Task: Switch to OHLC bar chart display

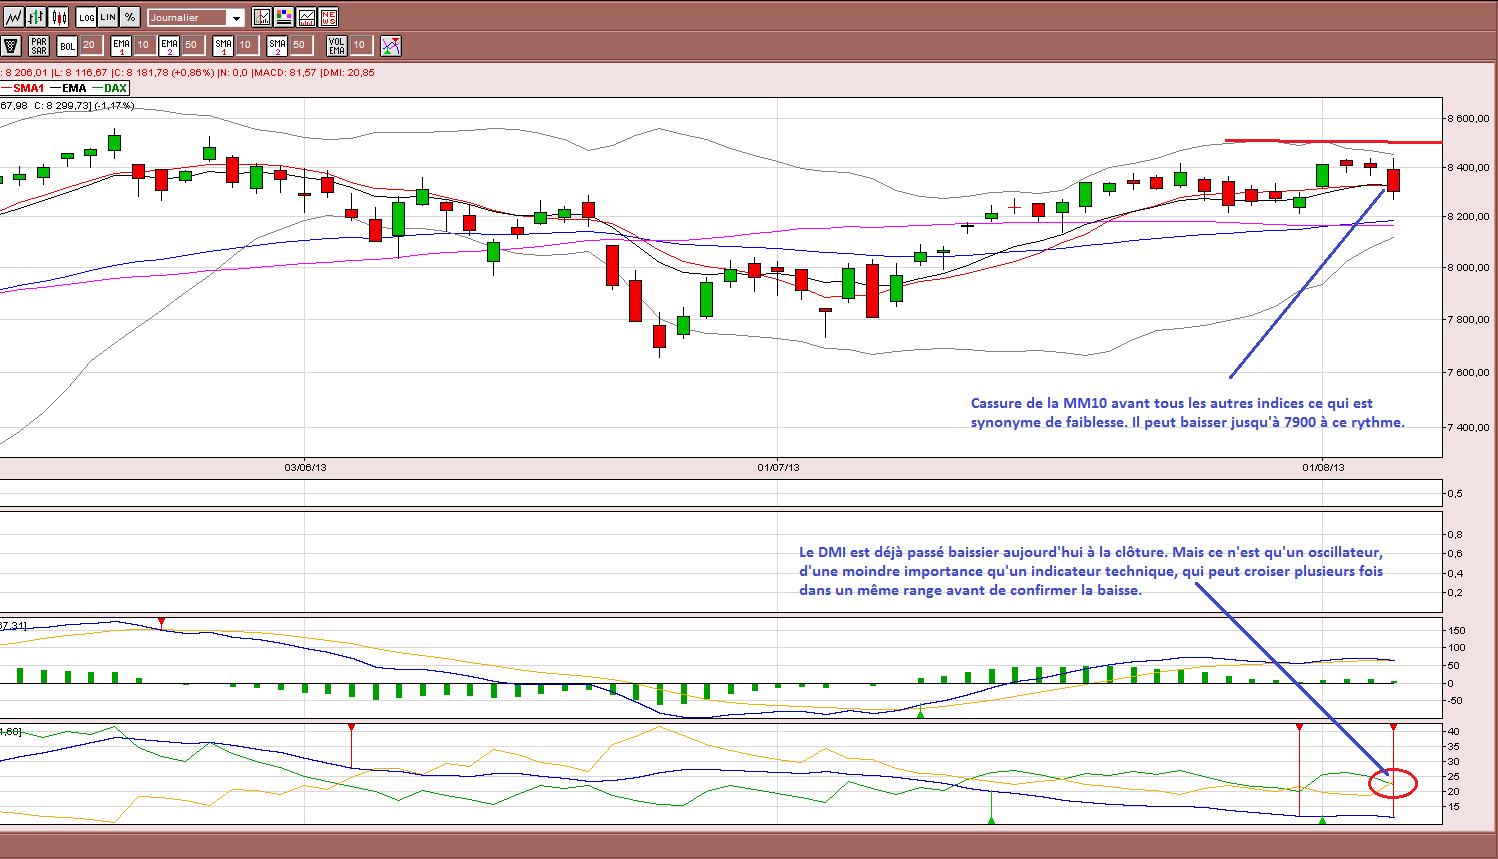Action: tap(36, 17)
